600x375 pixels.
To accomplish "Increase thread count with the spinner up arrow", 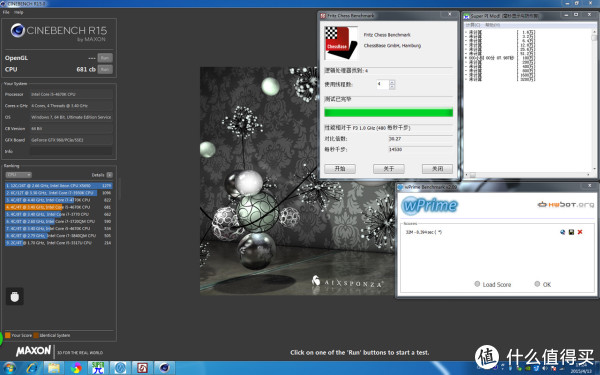I will [392, 82].
